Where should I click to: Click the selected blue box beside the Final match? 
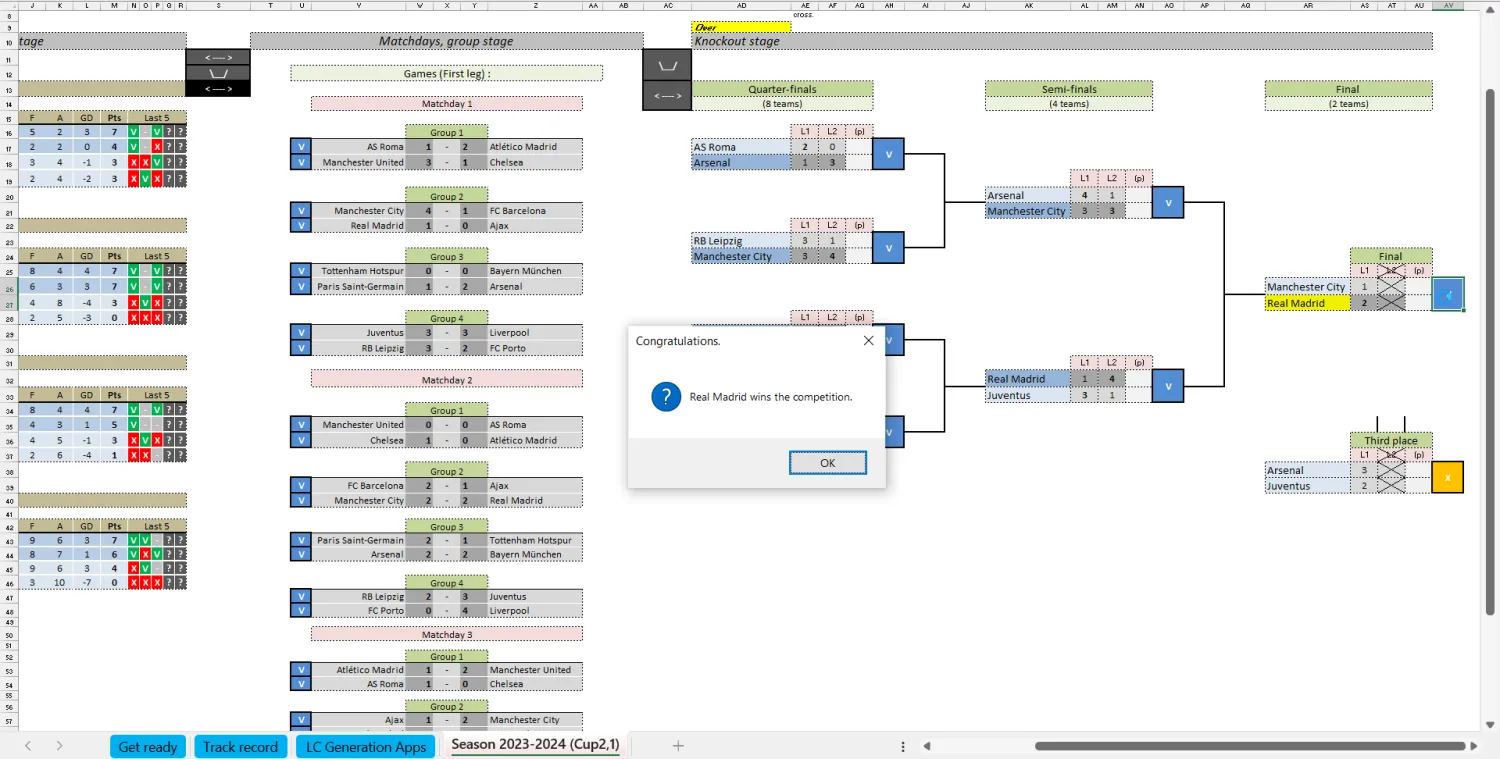pos(1448,294)
